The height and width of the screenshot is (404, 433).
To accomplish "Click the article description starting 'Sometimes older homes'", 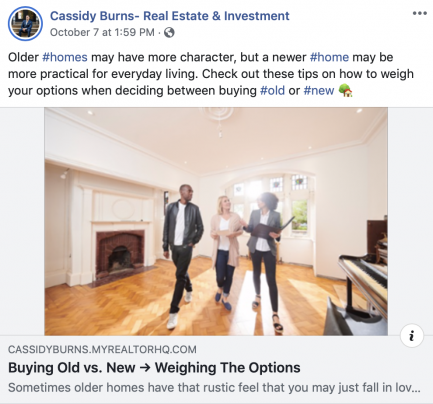I will [x=214, y=388].
